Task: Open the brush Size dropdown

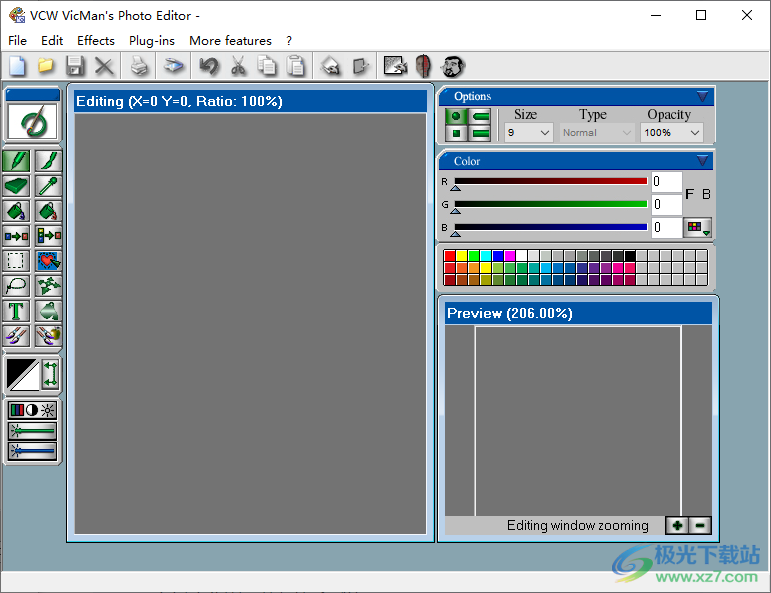Action: point(529,133)
